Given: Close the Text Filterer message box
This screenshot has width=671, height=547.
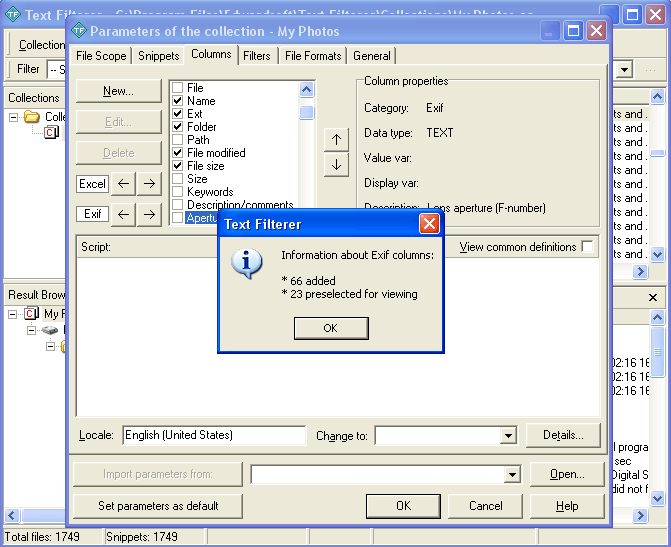Looking at the screenshot, I should [x=429, y=224].
